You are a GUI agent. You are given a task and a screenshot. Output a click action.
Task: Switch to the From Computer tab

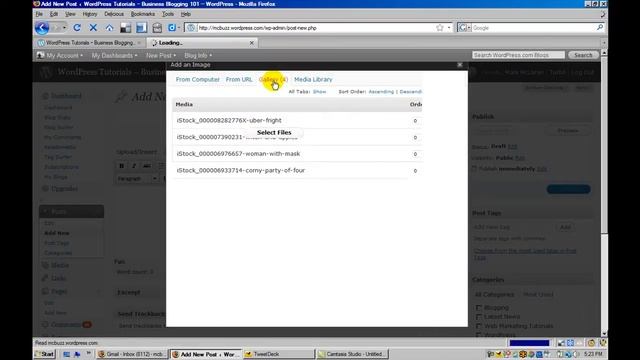click(198, 80)
